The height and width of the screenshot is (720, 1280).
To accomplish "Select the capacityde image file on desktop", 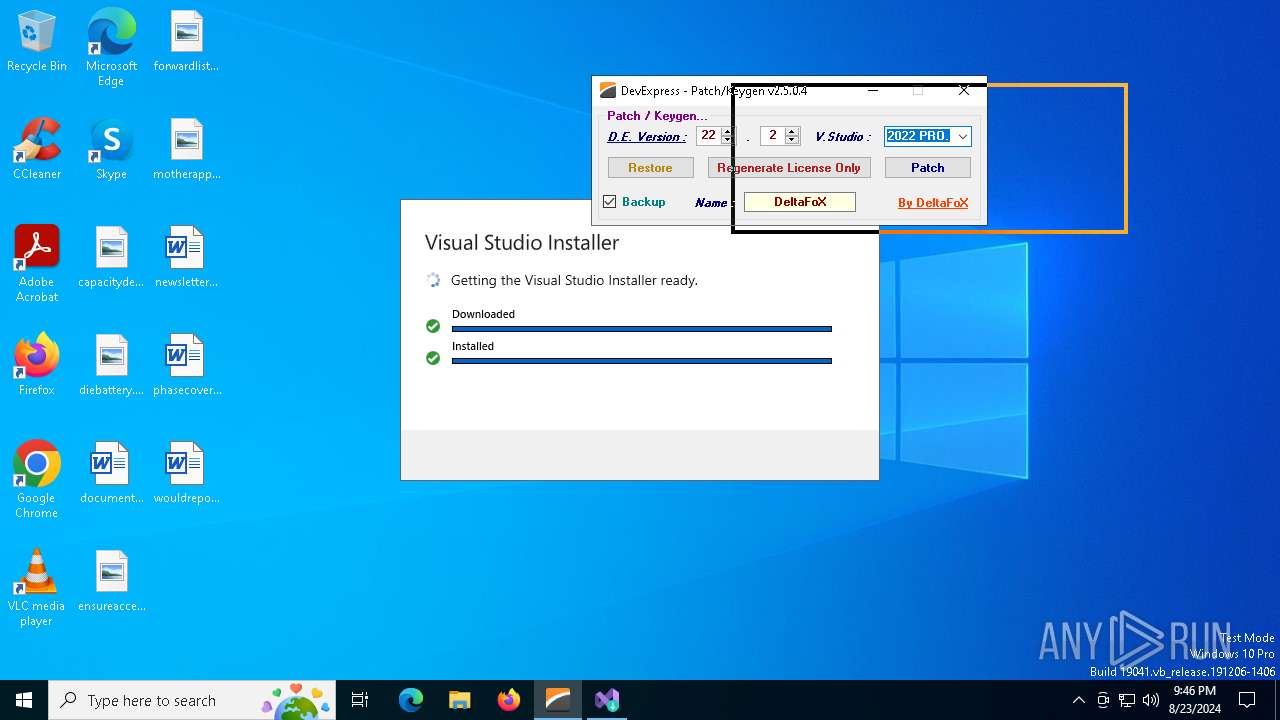I will tap(111, 258).
